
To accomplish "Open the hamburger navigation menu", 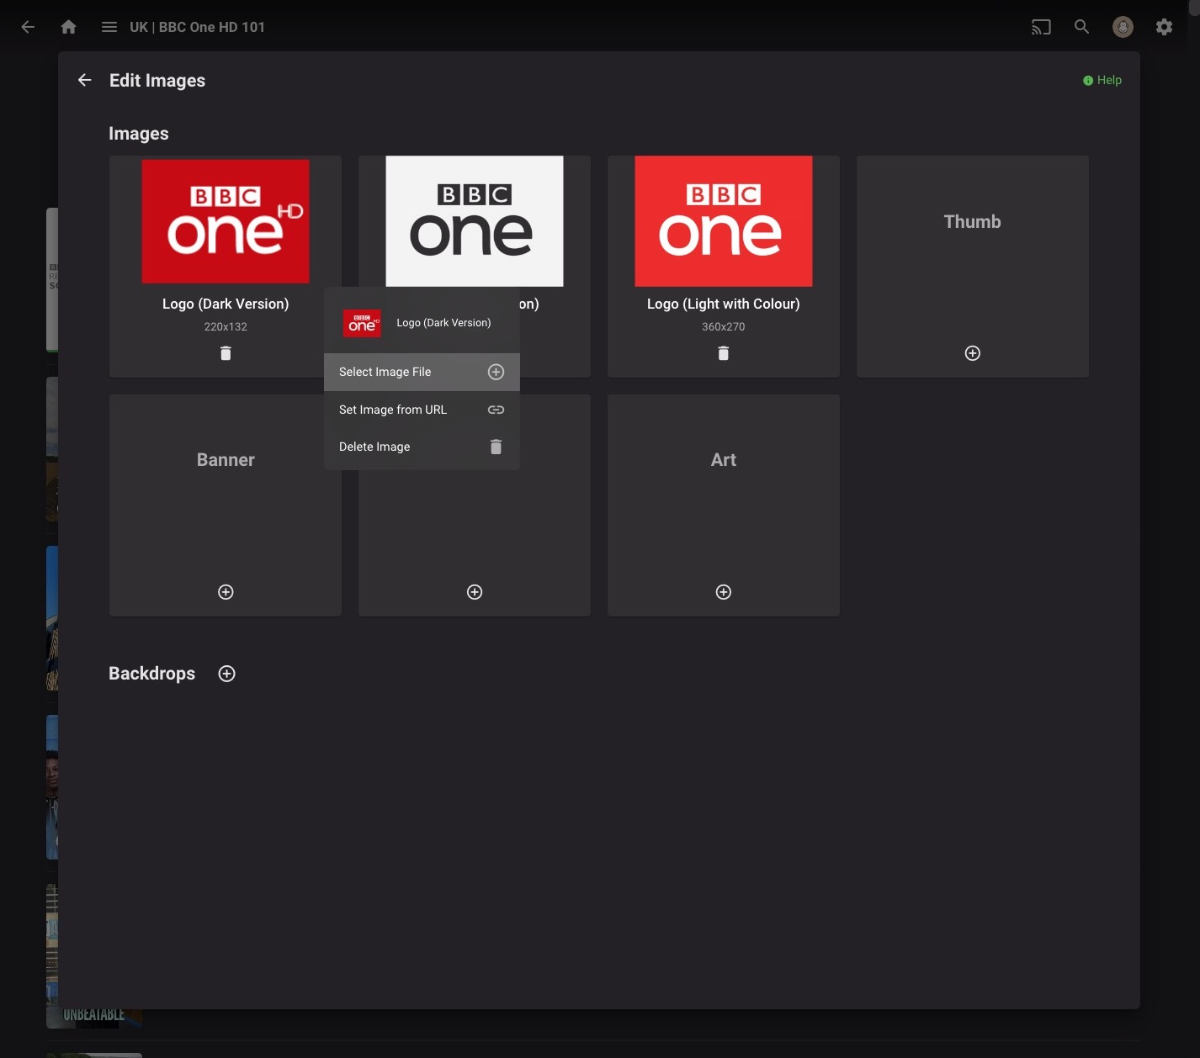I will click(x=109, y=27).
